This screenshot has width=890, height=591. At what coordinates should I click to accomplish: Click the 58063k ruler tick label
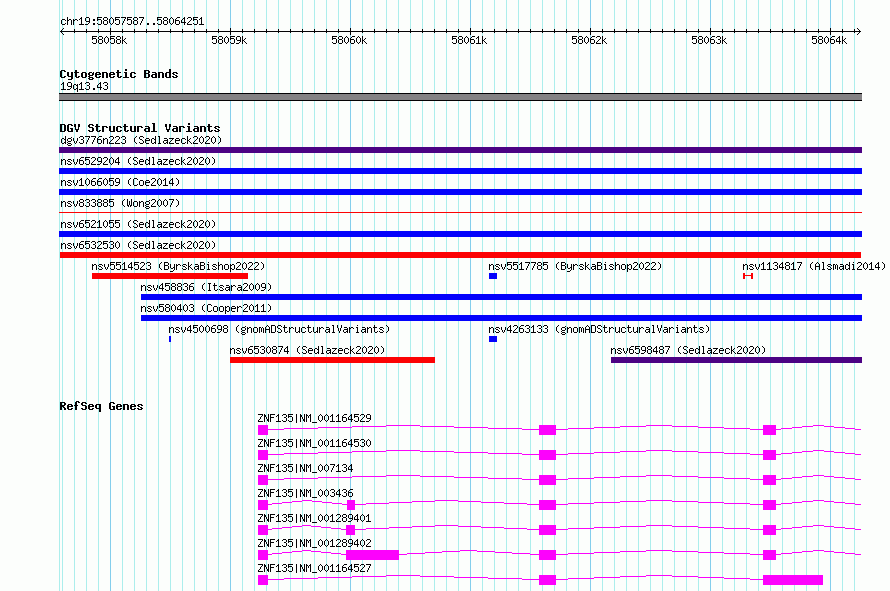pyautogui.click(x=709, y=40)
